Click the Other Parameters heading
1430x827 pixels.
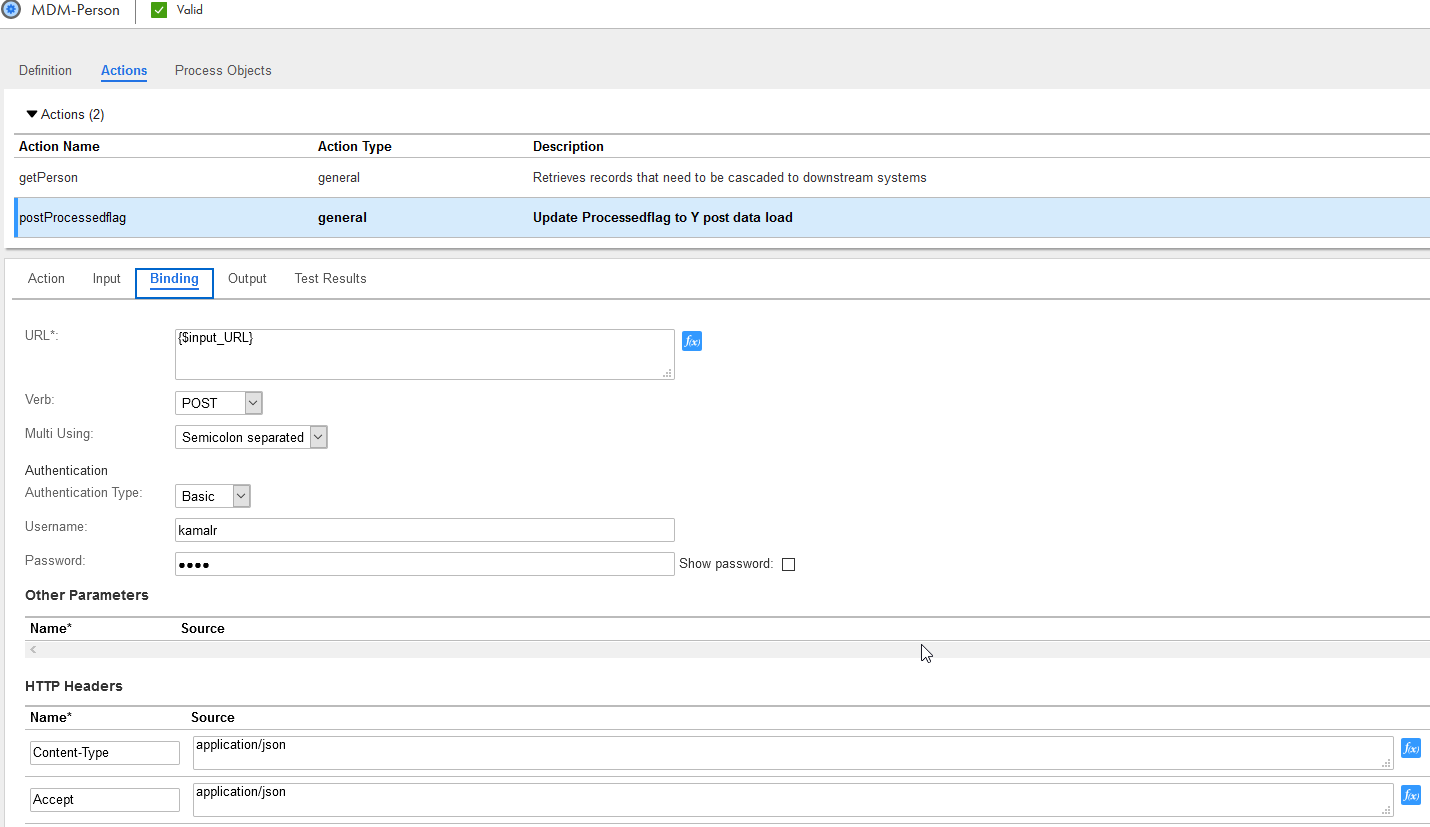[x=87, y=595]
